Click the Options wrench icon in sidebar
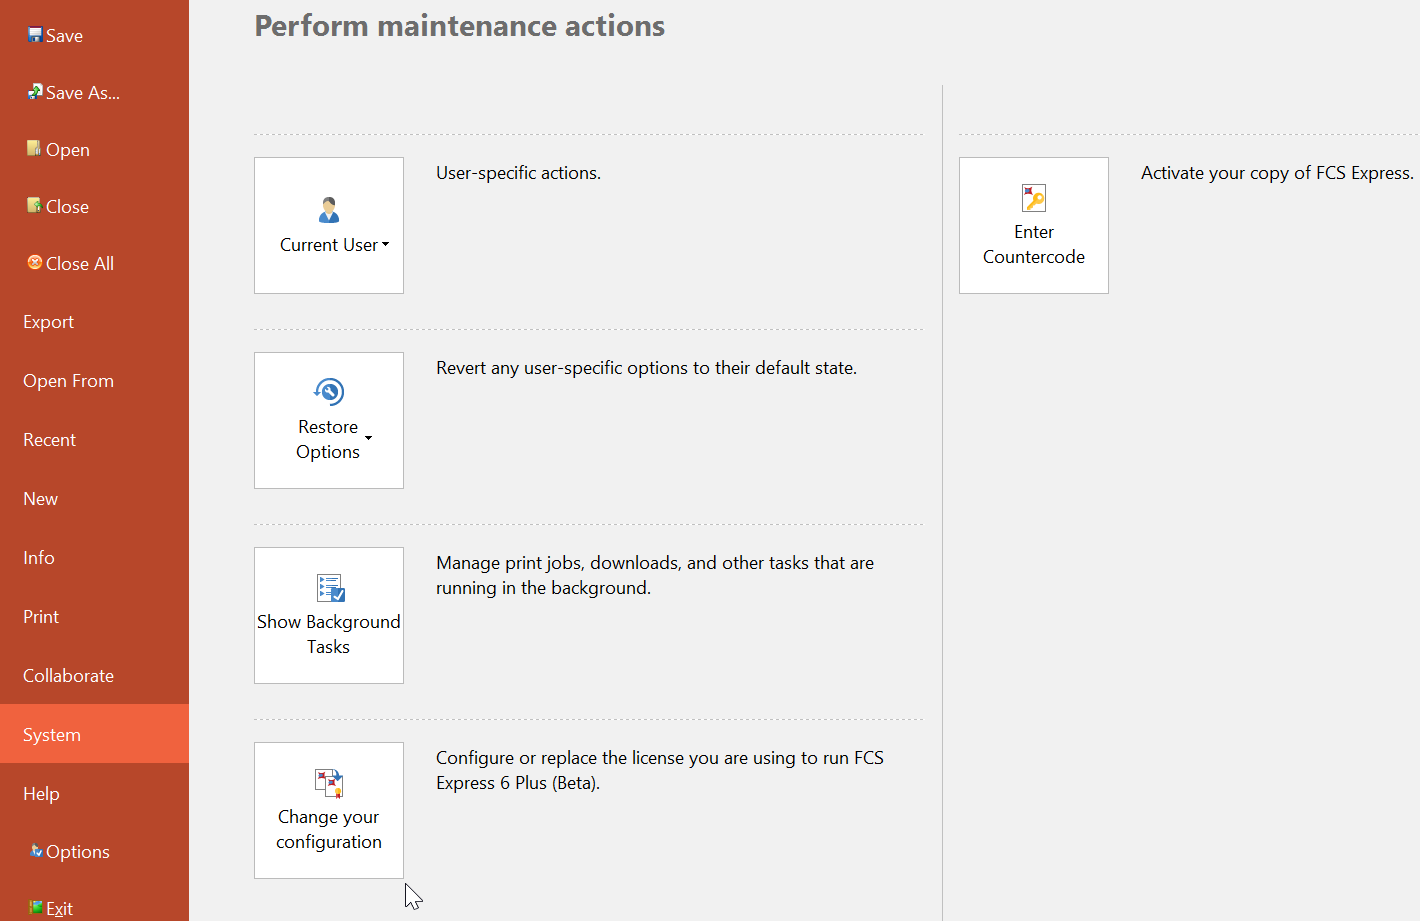 [36, 851]
